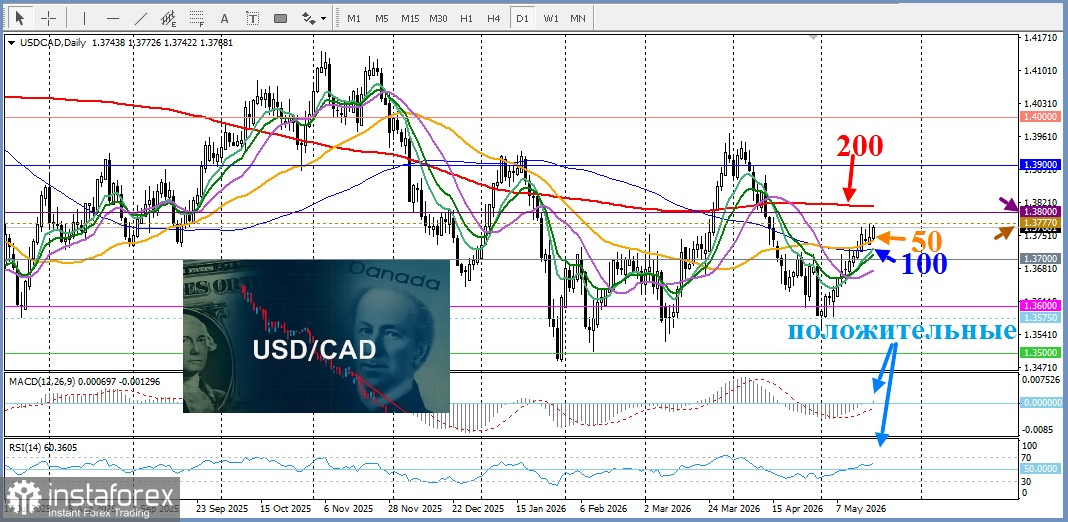
Task: Select the equidistant channel tool
Action: (x=169, y=18)
